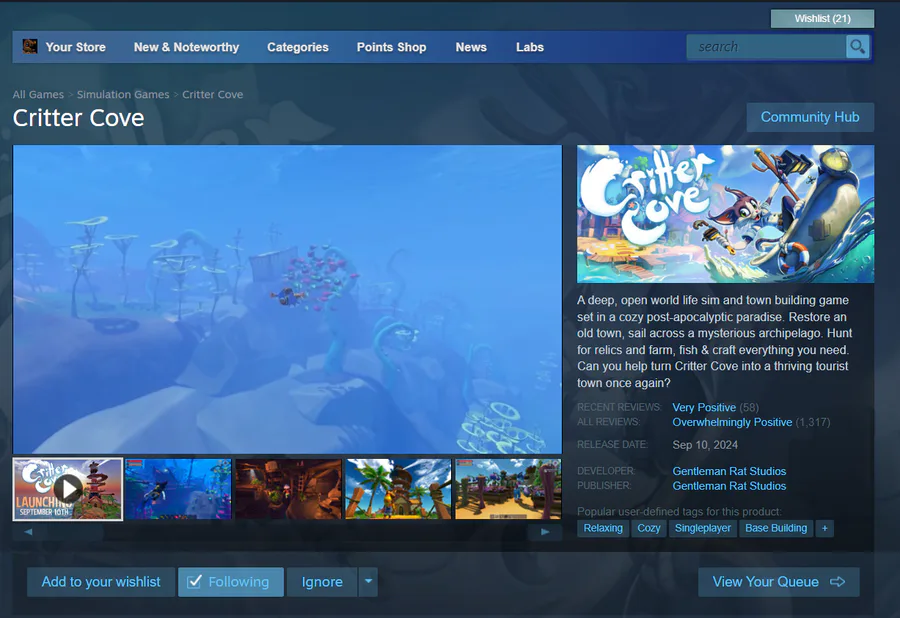Play the launch trailer thumbnail
The width and height of the screenshot is (900, 618).
[68, 489]
